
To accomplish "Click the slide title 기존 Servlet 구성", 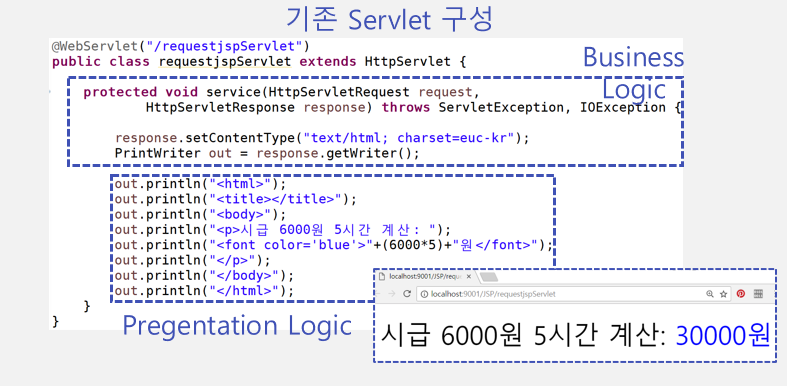I will [389, 19].
